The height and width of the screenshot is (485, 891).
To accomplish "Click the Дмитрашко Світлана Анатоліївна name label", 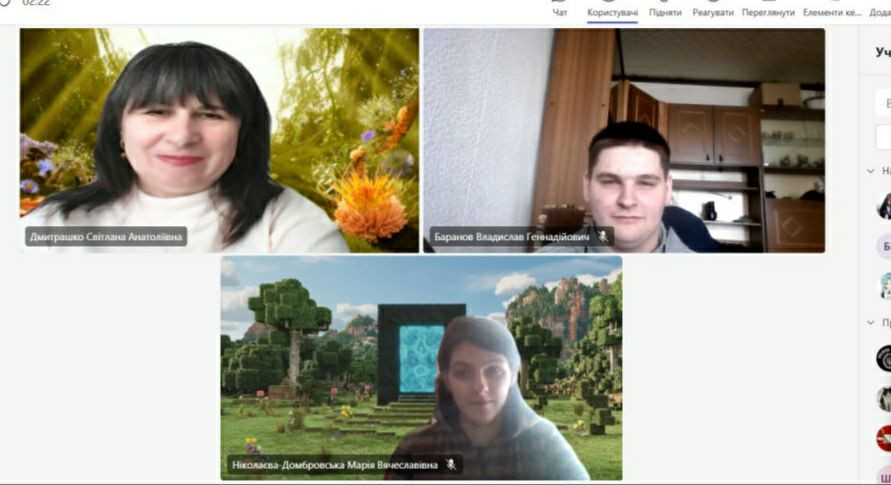I will coord(106,238).
